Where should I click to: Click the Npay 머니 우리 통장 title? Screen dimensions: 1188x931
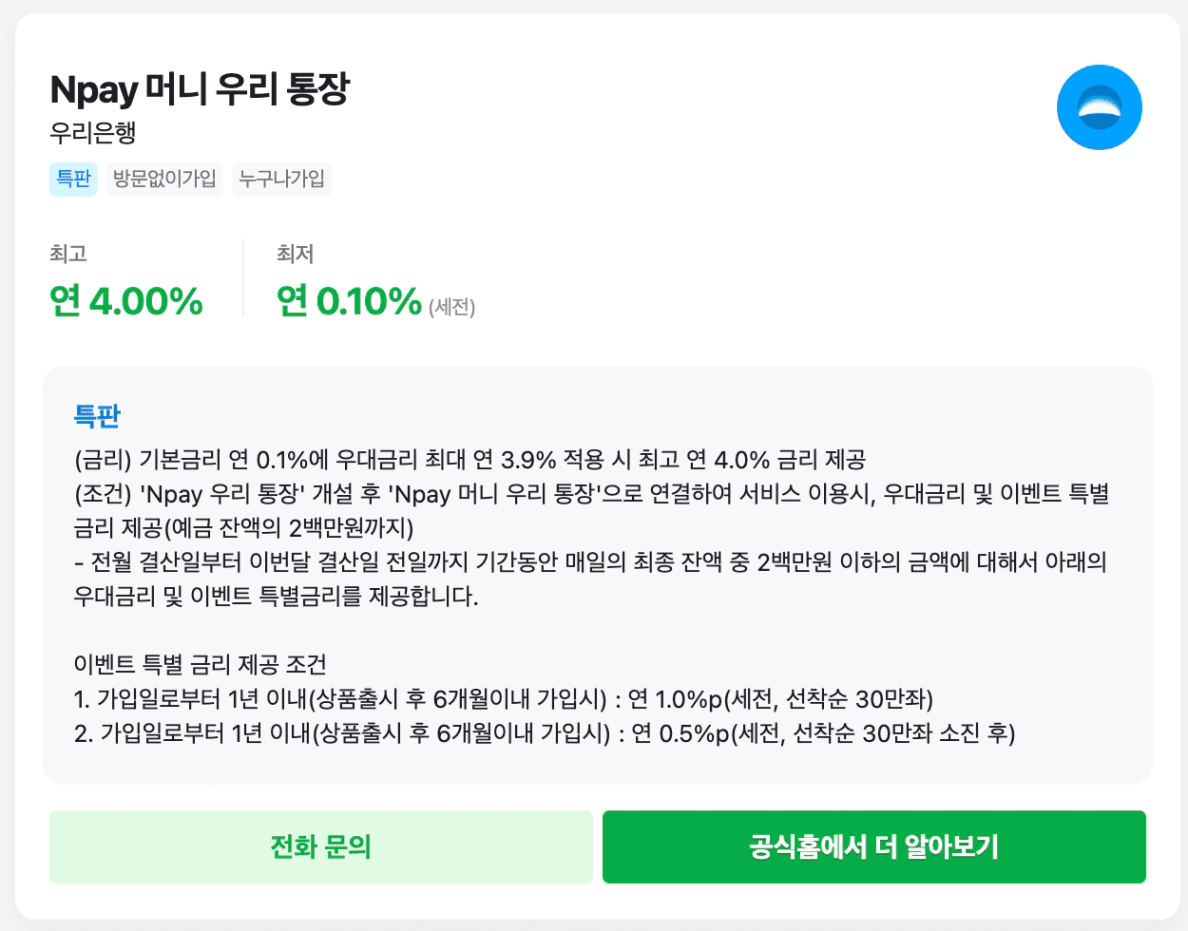[199, 90]
